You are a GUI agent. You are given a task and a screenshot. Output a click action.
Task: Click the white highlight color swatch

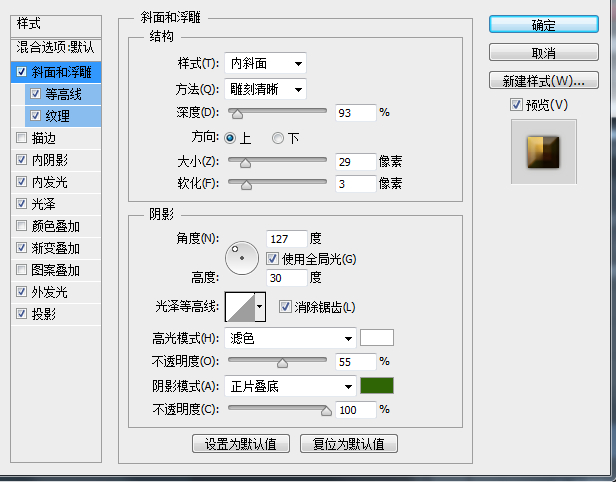coord(377,337)
